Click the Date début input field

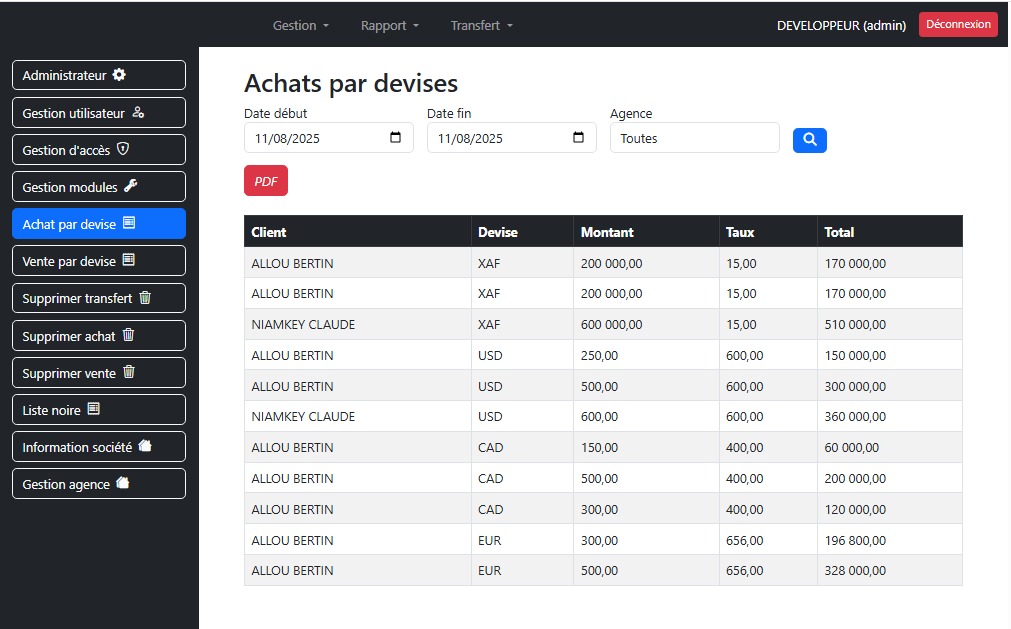315,138
